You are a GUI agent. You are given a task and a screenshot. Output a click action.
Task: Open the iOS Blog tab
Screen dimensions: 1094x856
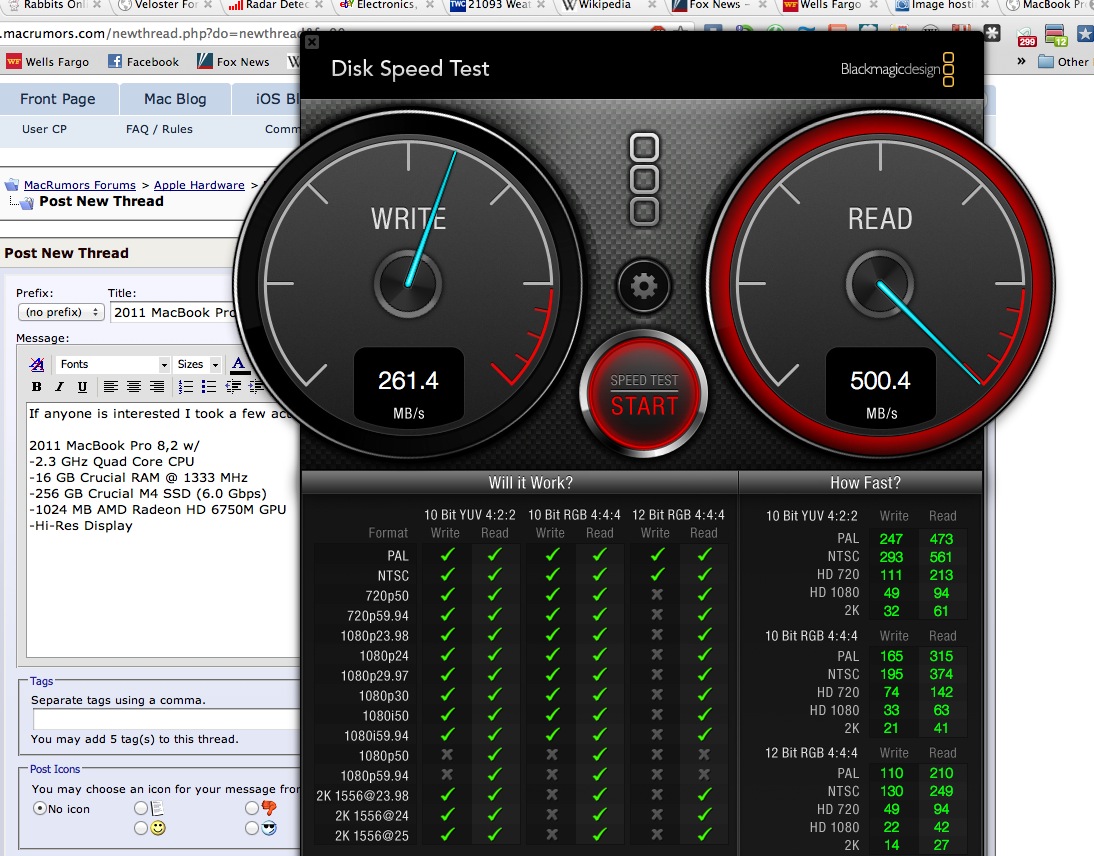tap(267, 99)
